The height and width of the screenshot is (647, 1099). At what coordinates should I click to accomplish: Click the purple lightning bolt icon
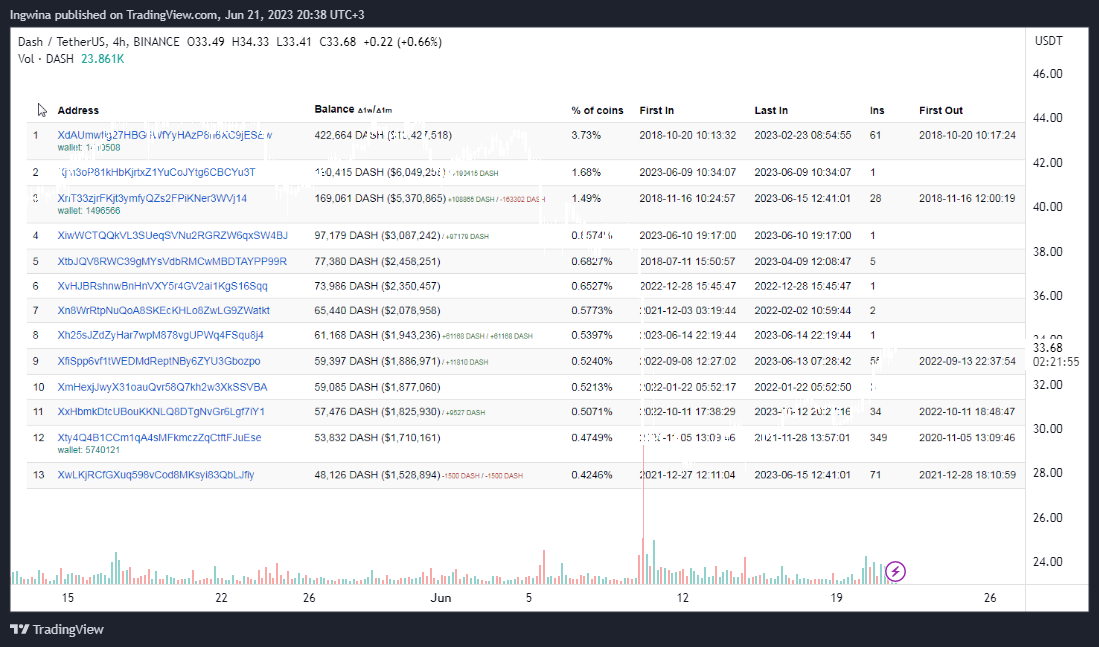(x=895, y=571)
